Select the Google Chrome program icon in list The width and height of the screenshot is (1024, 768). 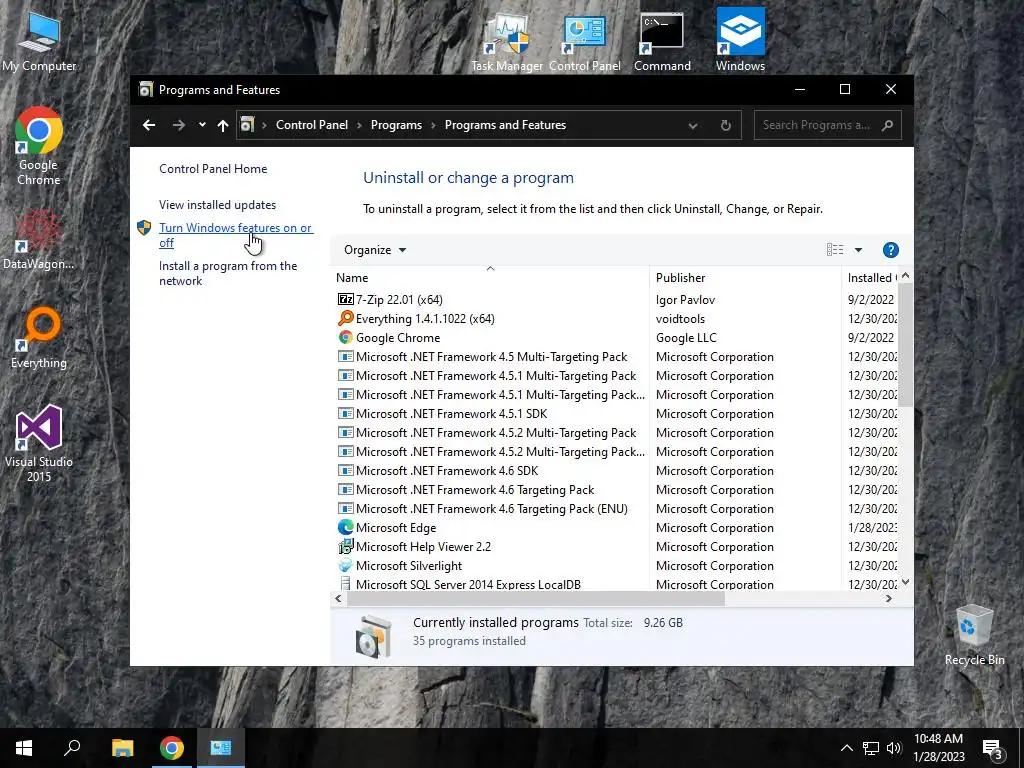[x=345, y=337]
